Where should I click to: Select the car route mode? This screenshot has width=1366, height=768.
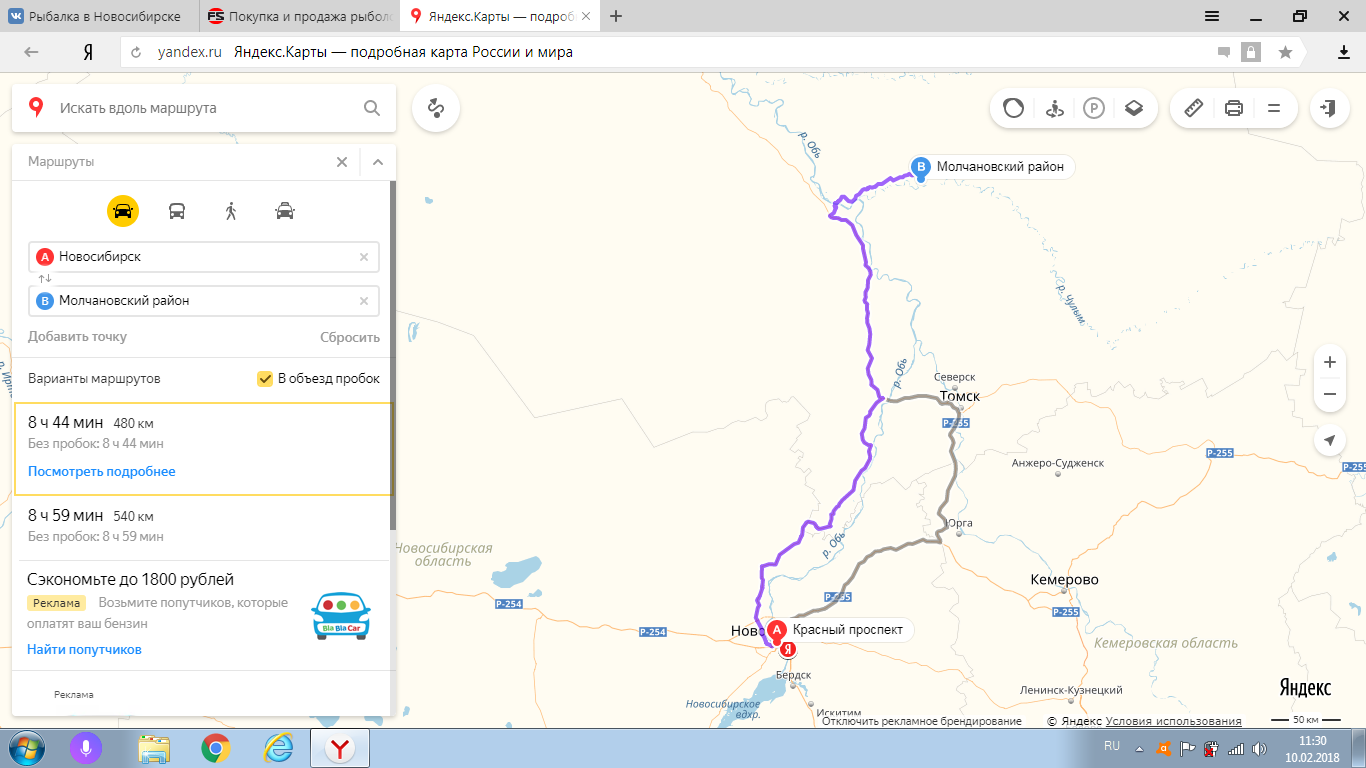click(x=123, y=211)
